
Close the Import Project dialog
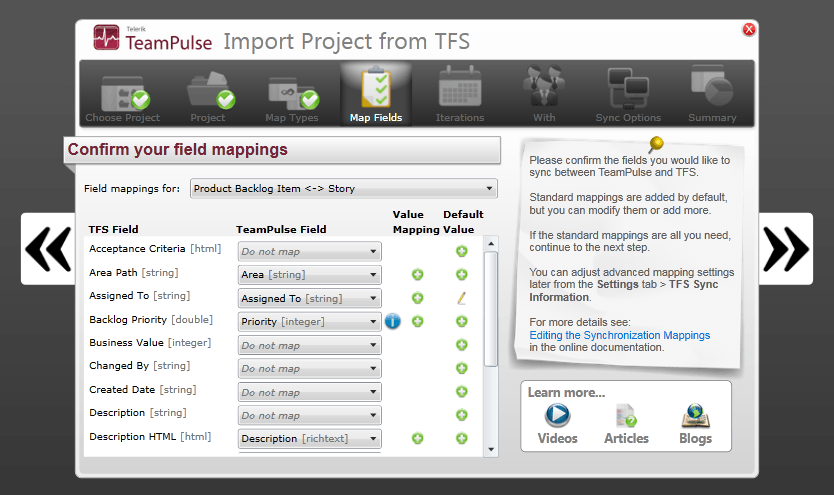point(749,29)
